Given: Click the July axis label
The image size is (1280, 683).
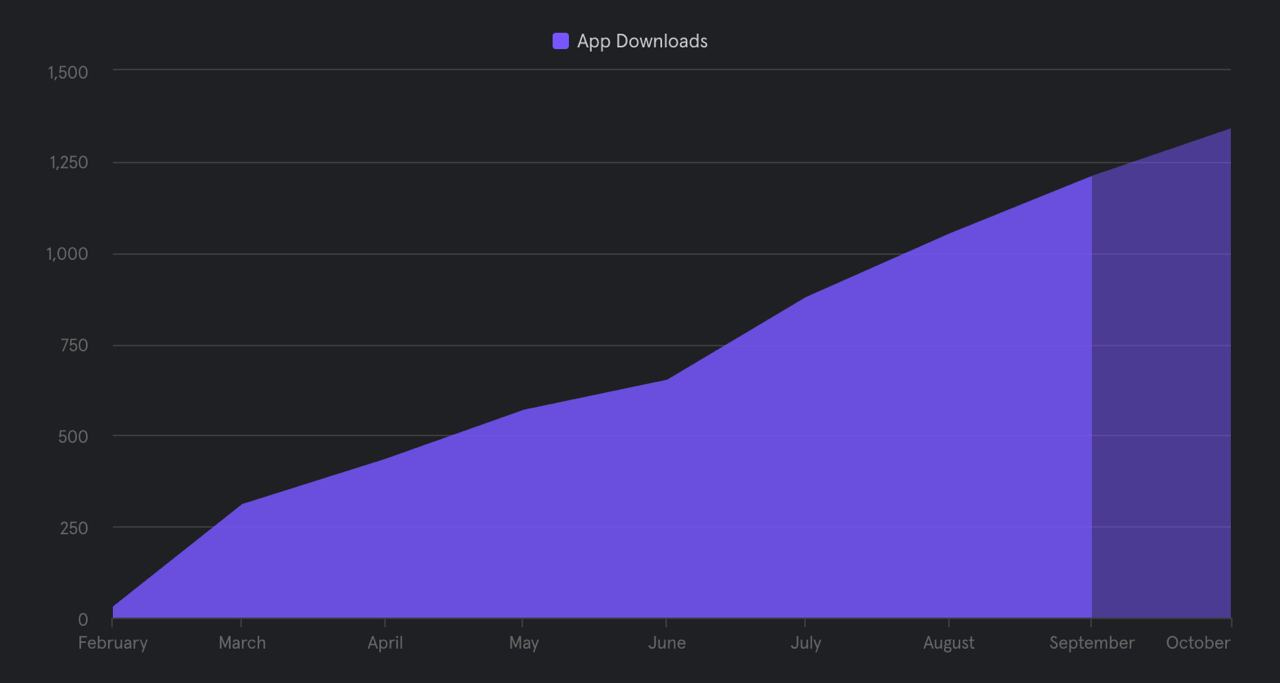Looking at the screenshot, I should [805, 643].
